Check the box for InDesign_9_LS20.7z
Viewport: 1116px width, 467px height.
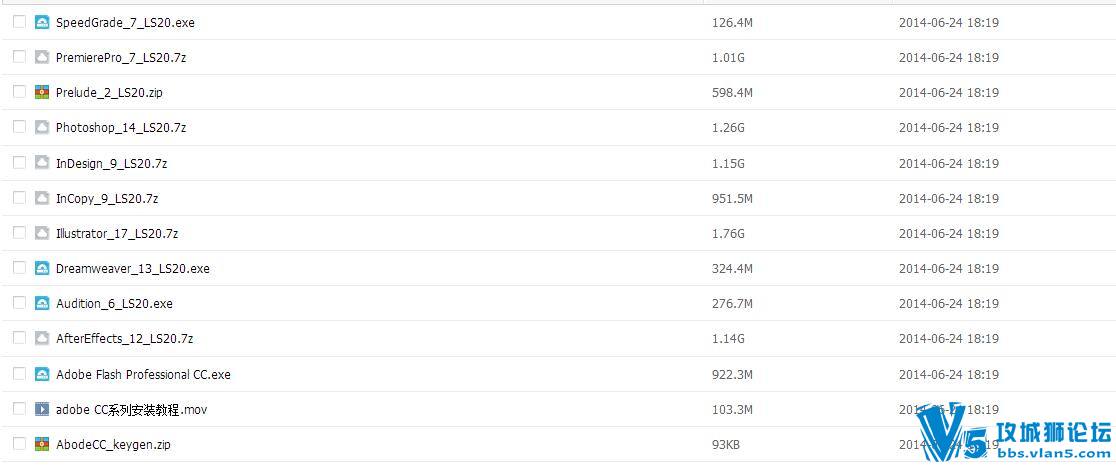point(19,162)
